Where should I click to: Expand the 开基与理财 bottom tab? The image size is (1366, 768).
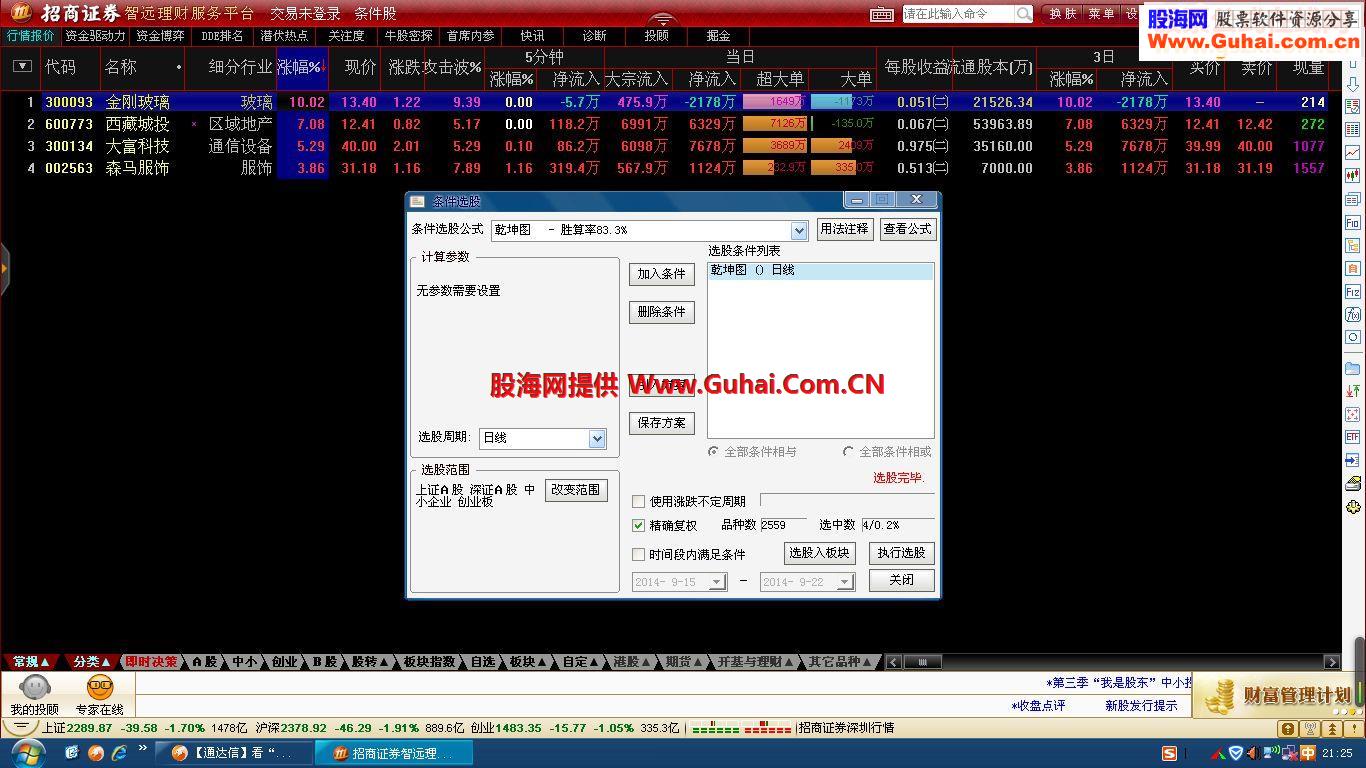pos(755,662)
